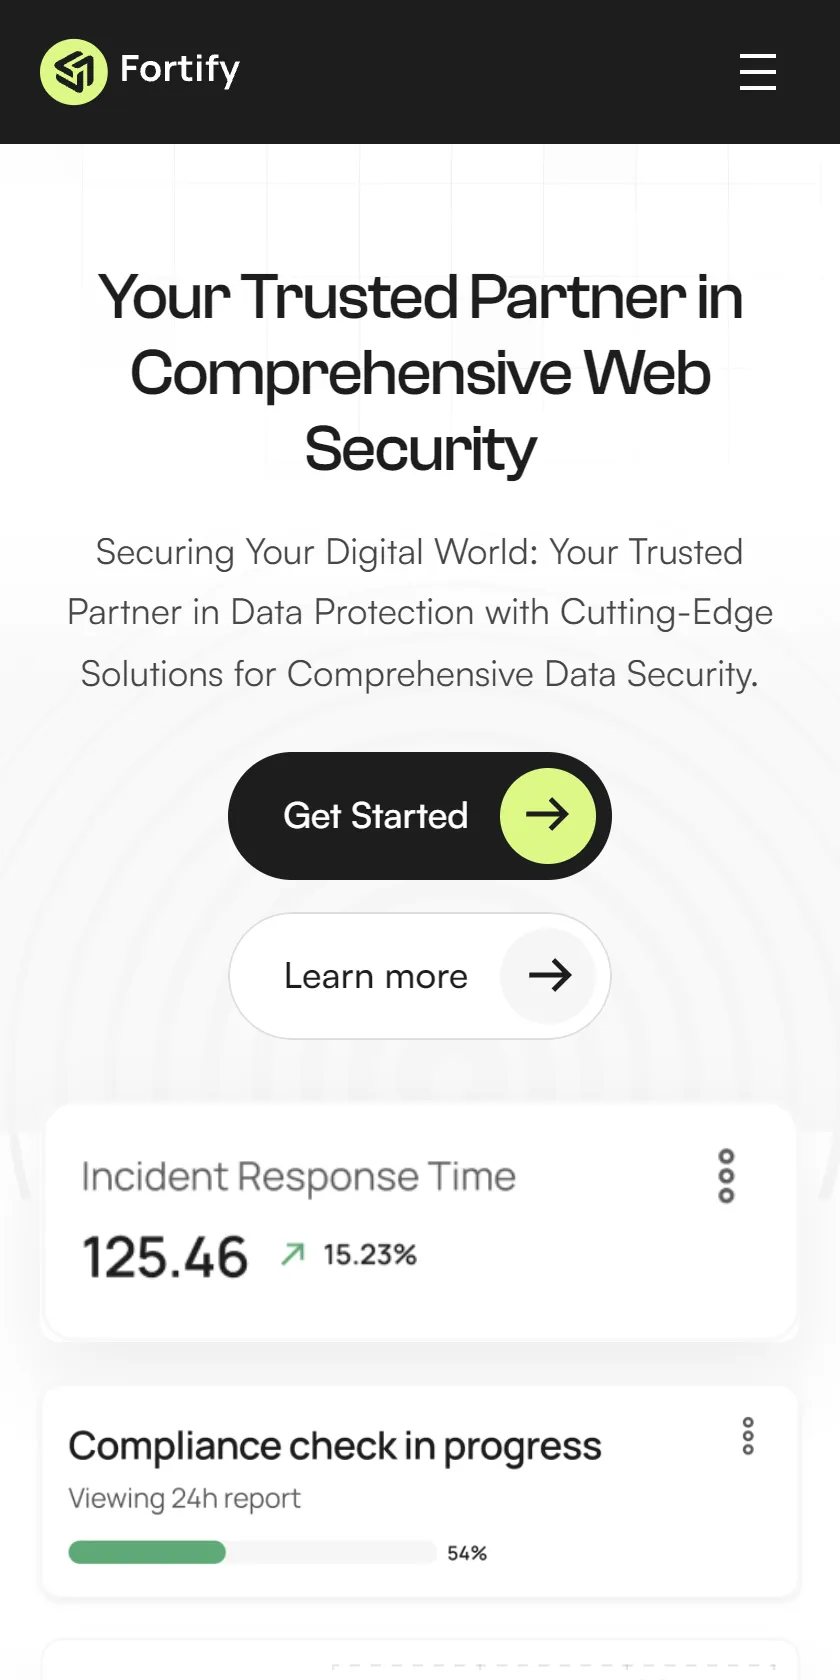The image size is (840, 1680).
Task: Click the green upward trend arrow icon
Action: click(x=293, y=1254)
